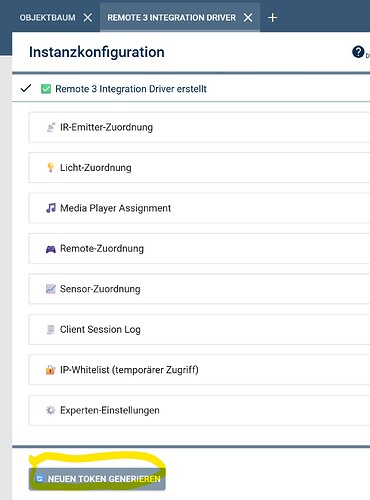Close the REMOTE 3 INTEGRATION DRIVER tab

(248, 17)
